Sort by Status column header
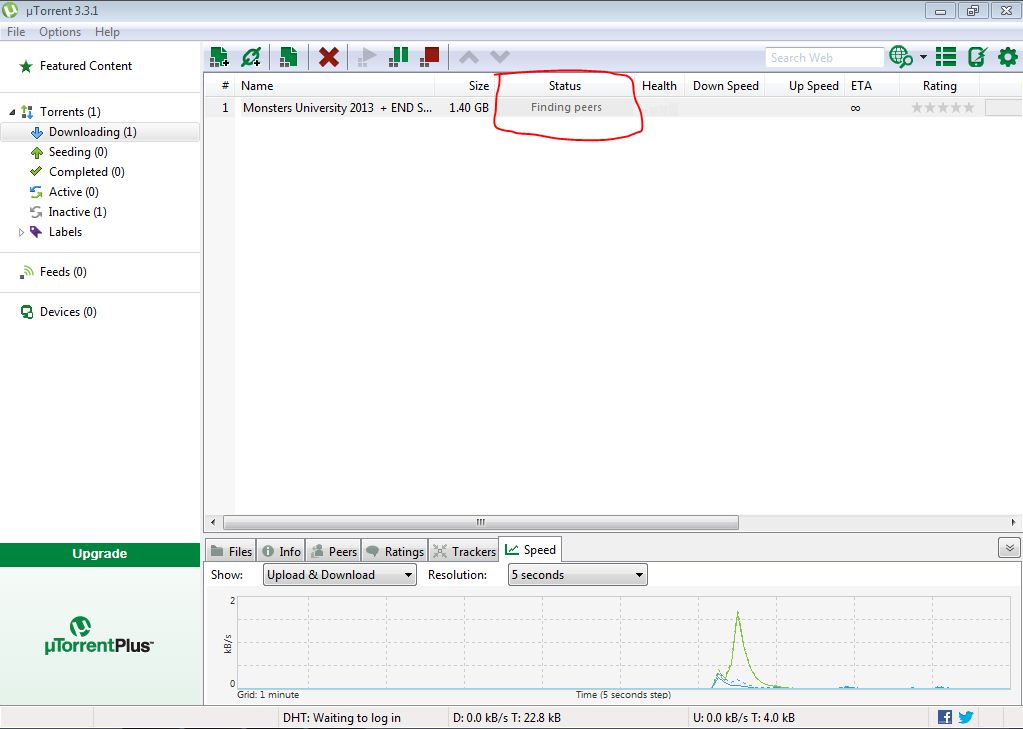Viewport: 1023px width, 729px height. (x=564, y=85)
